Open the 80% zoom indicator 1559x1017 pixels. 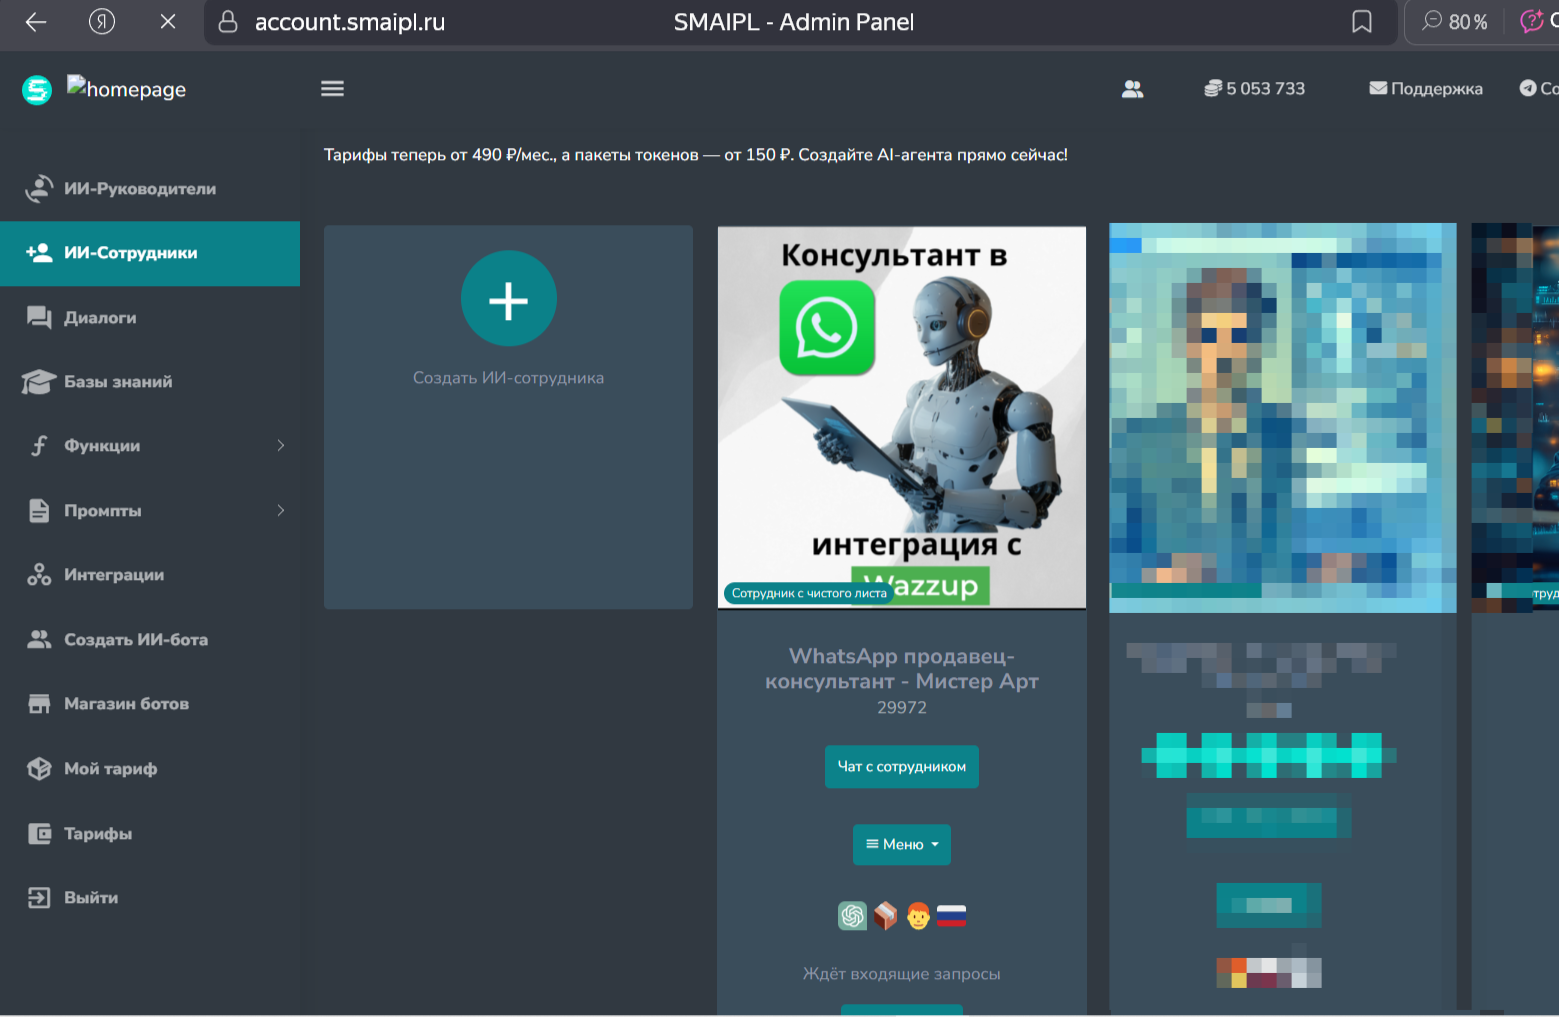(x=1455, y=22)
